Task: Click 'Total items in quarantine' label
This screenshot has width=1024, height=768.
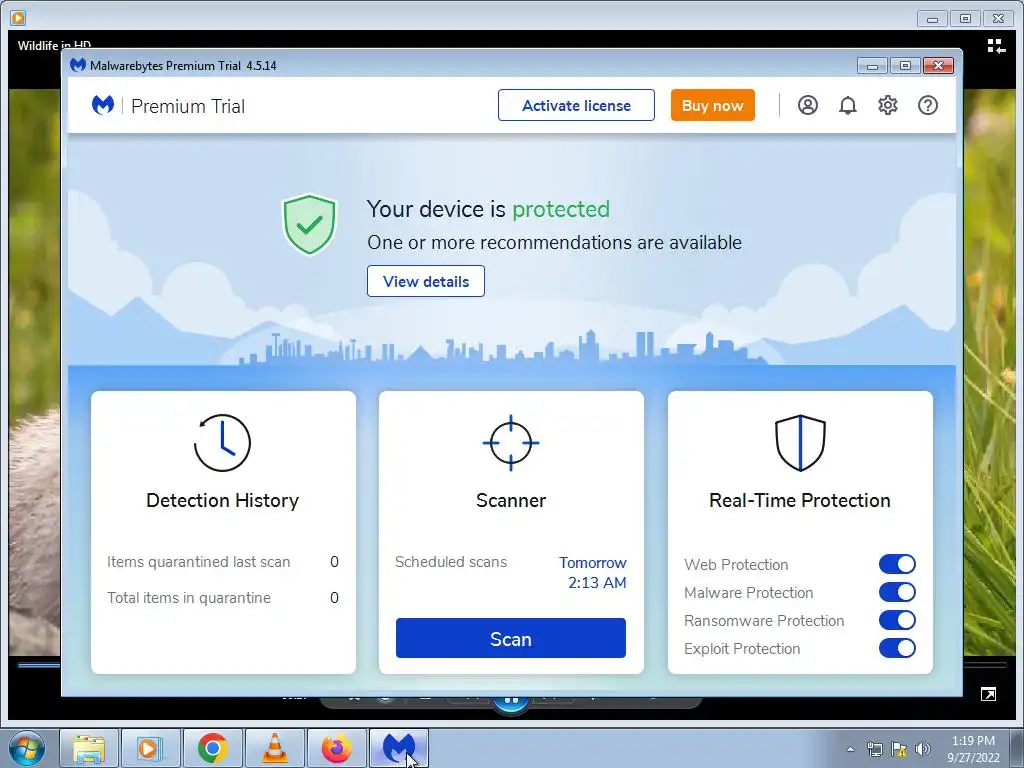Action: click(x=189, y=598)
